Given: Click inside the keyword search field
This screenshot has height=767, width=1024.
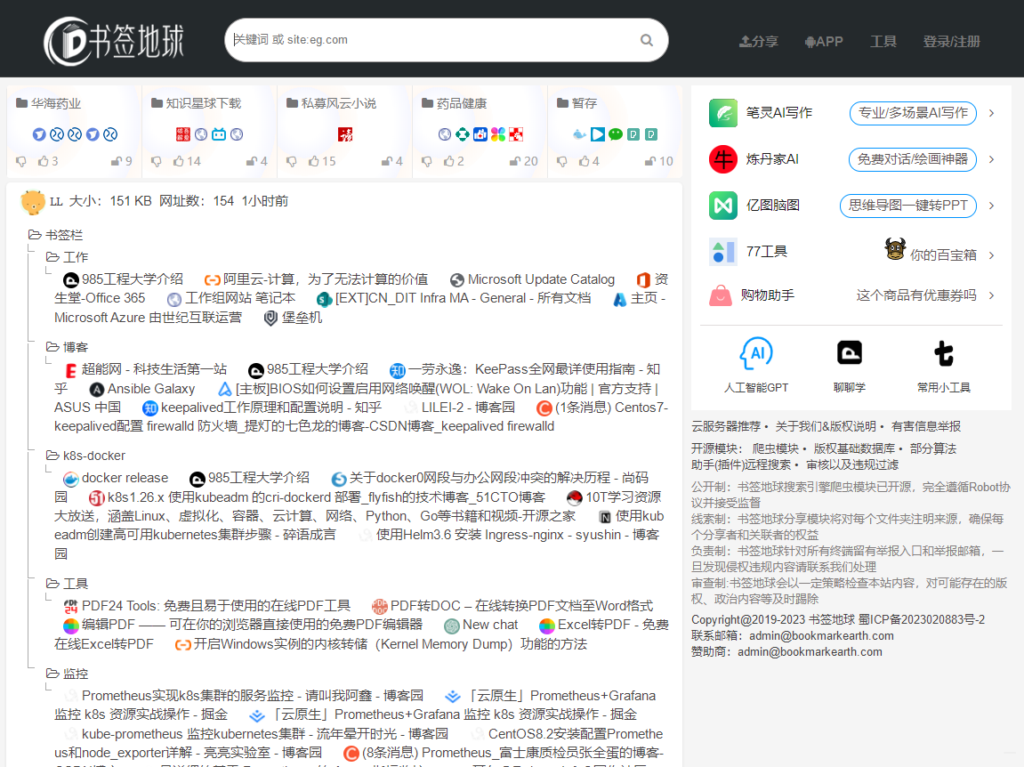Looking at the screenshot, I should point(430,40).
